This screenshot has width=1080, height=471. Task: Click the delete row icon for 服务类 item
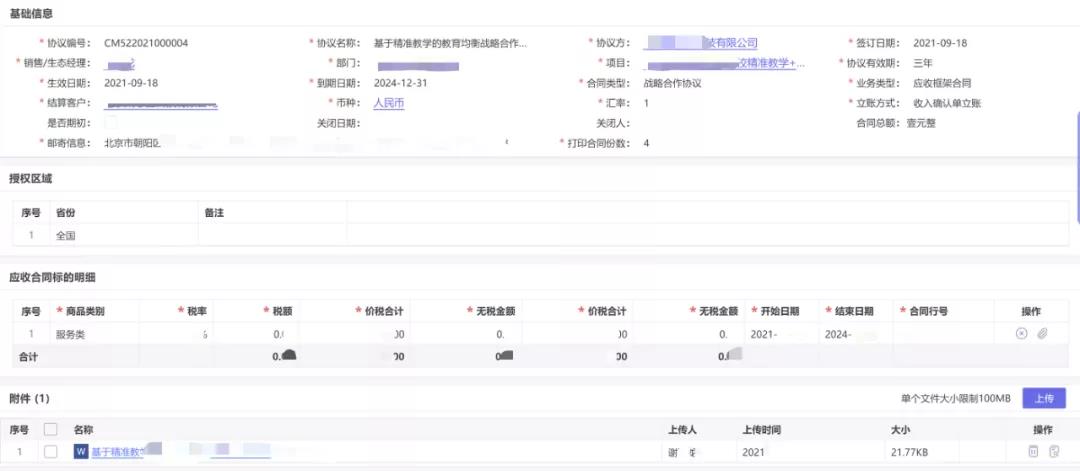tap(1021, 334)
